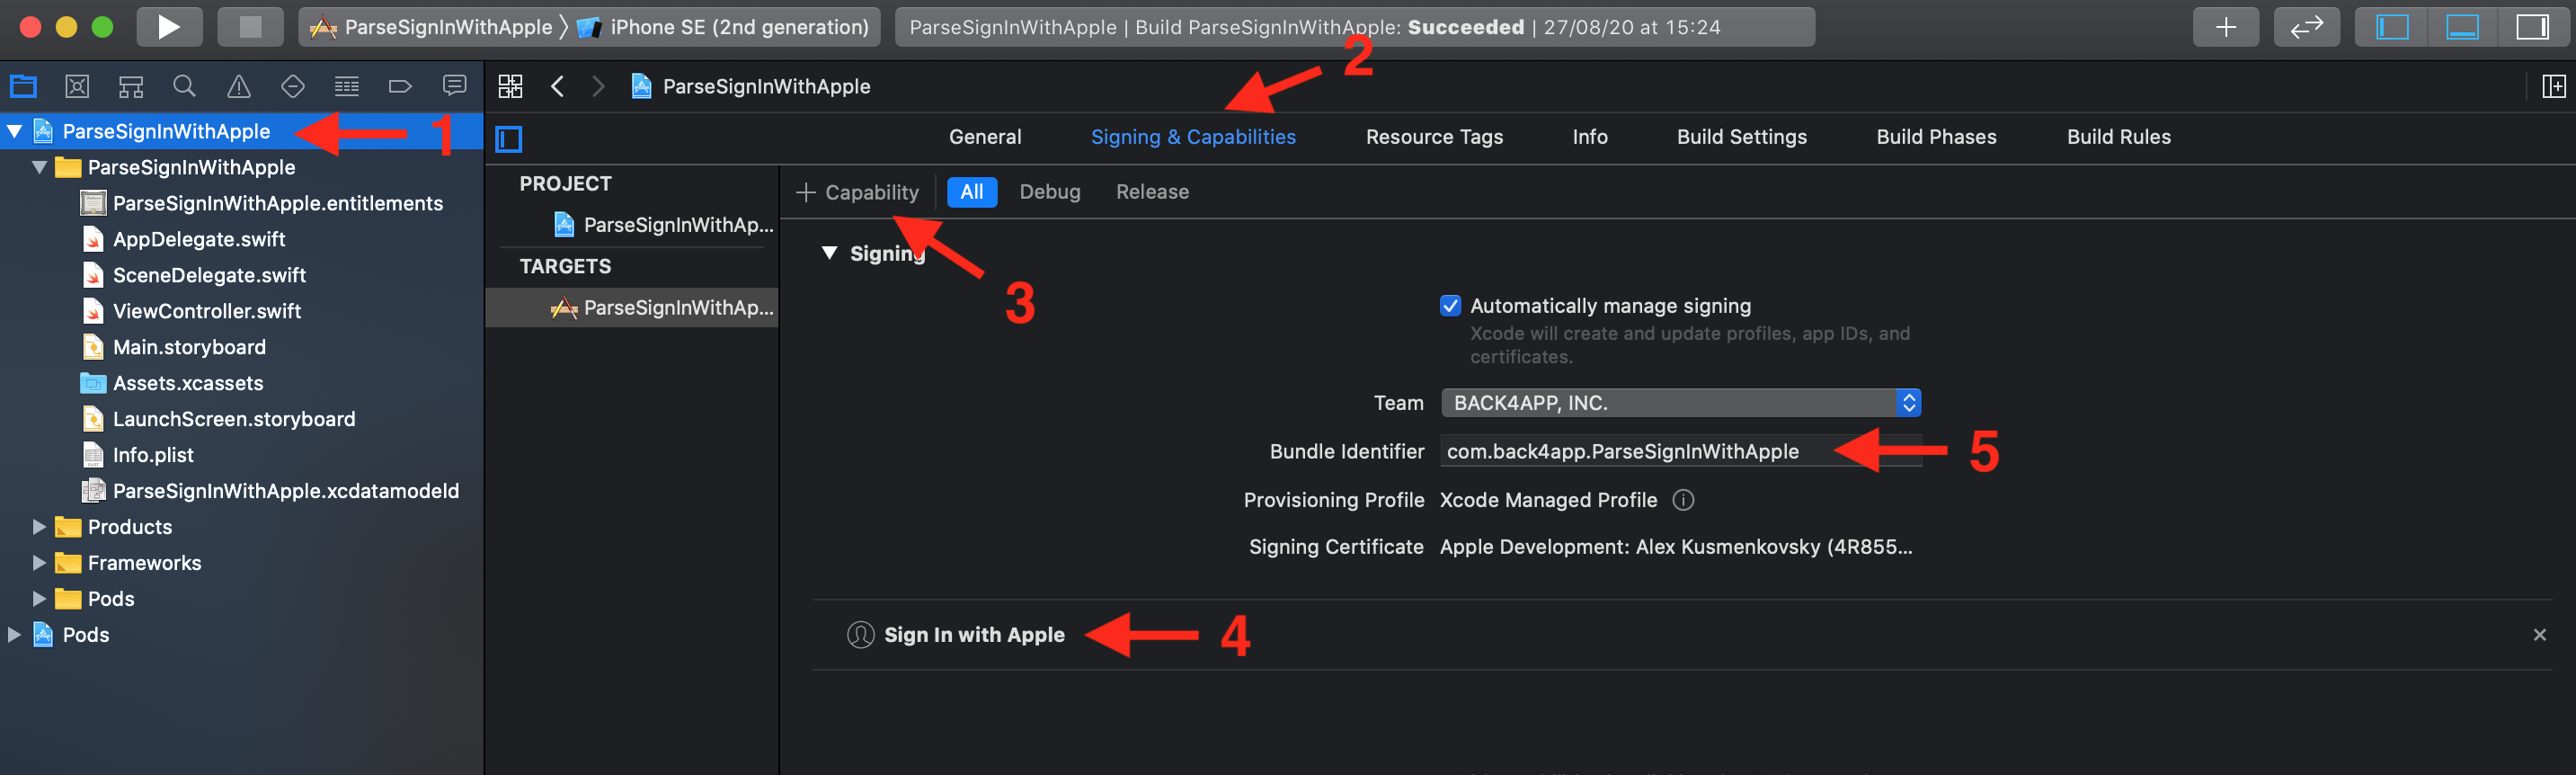
Task: Open the Project navigator folder icon
Action: [23, 86]
